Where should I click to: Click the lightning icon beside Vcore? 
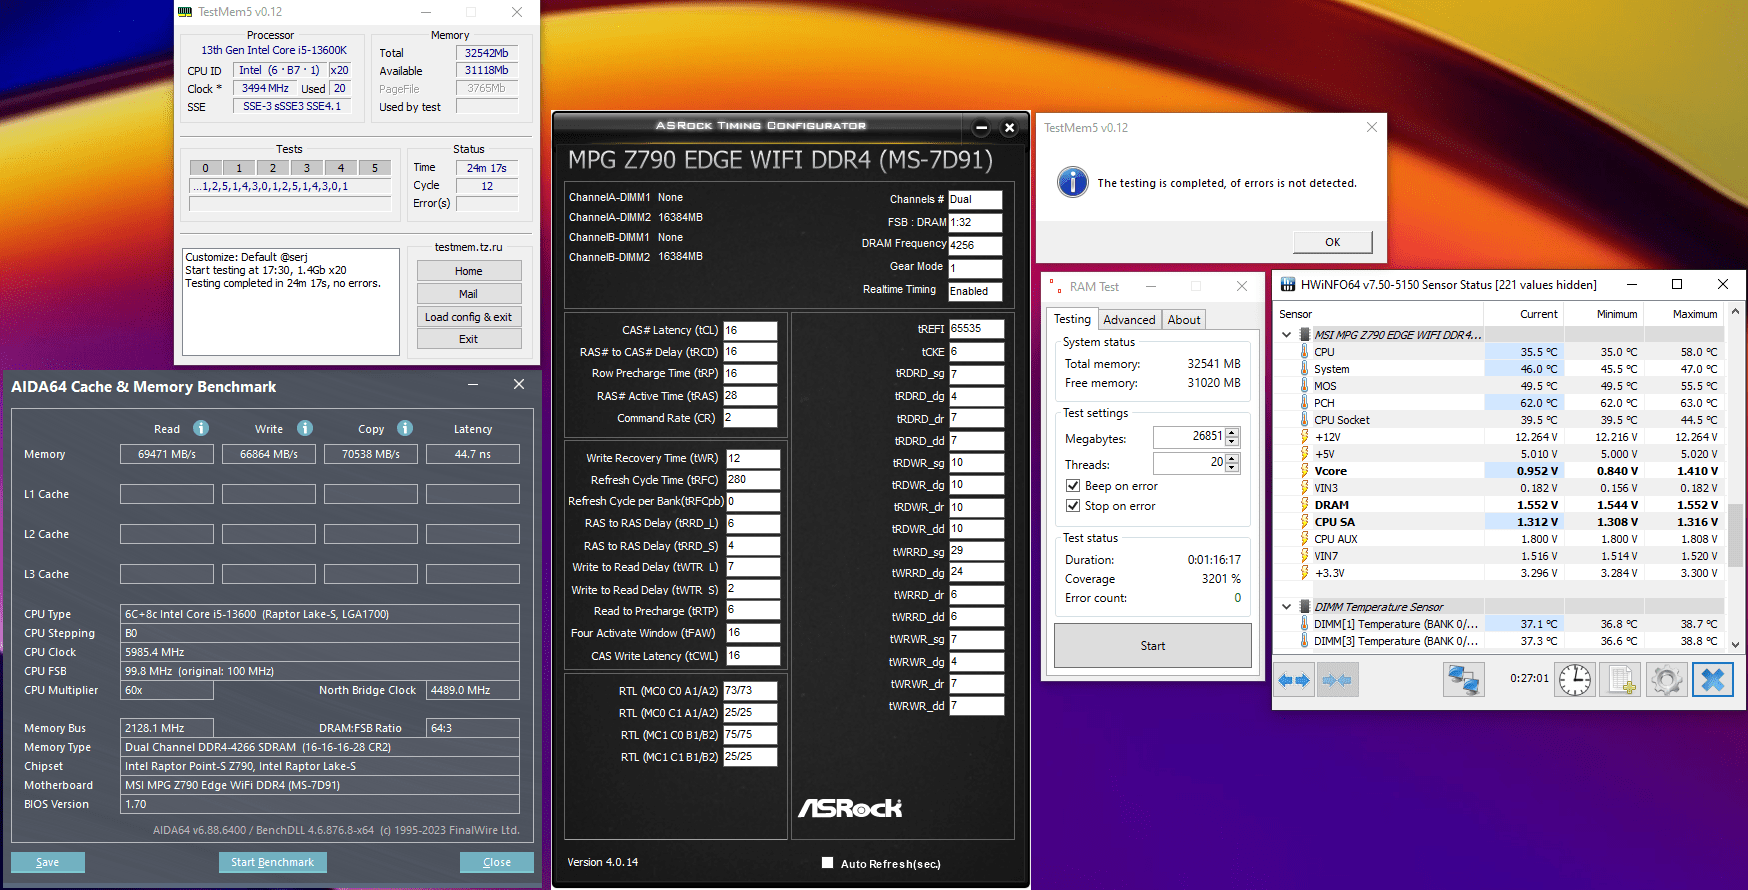pyautogui.click(x=1304, y=470)
